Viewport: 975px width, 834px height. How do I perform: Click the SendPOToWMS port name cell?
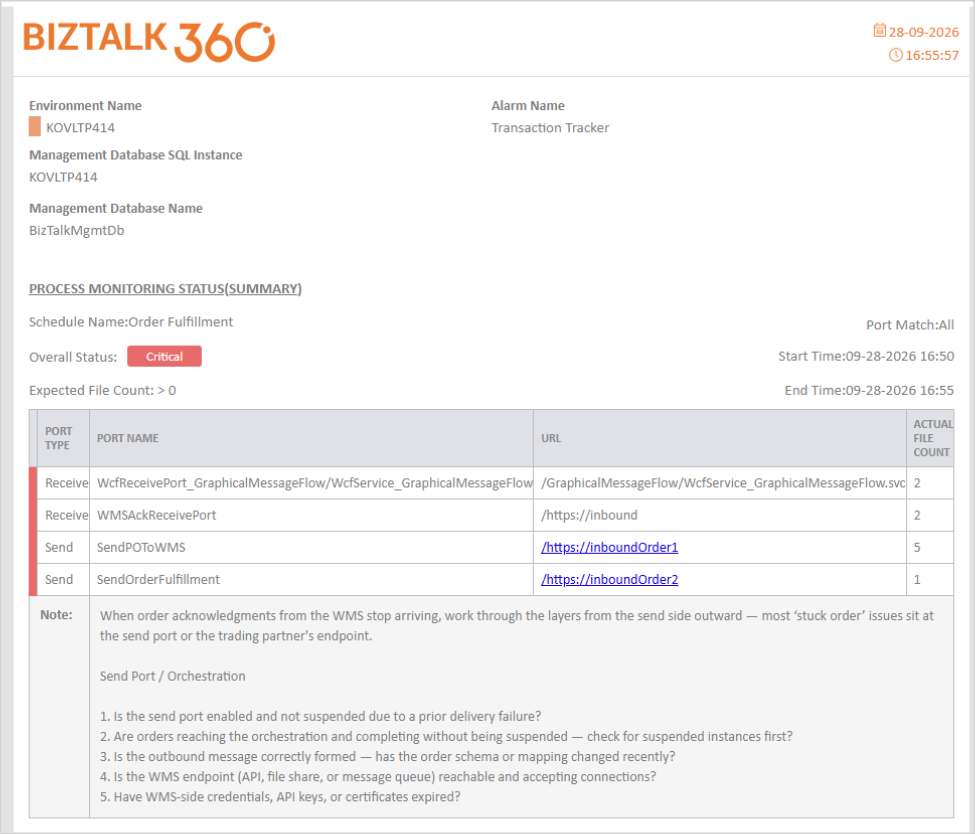tap(312, 548)
